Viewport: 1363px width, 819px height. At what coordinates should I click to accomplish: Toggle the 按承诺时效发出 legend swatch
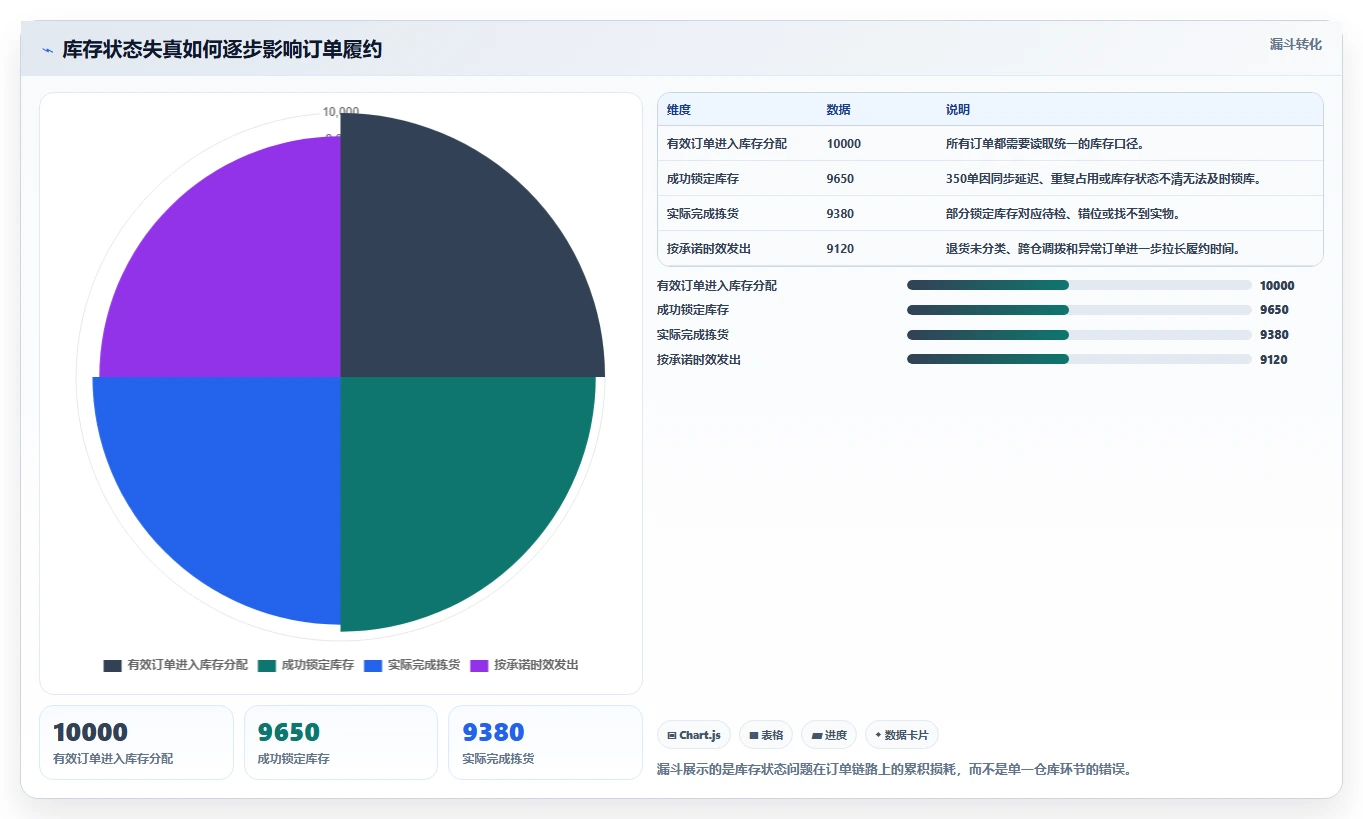pyautogui.click(x=479, y=665)
